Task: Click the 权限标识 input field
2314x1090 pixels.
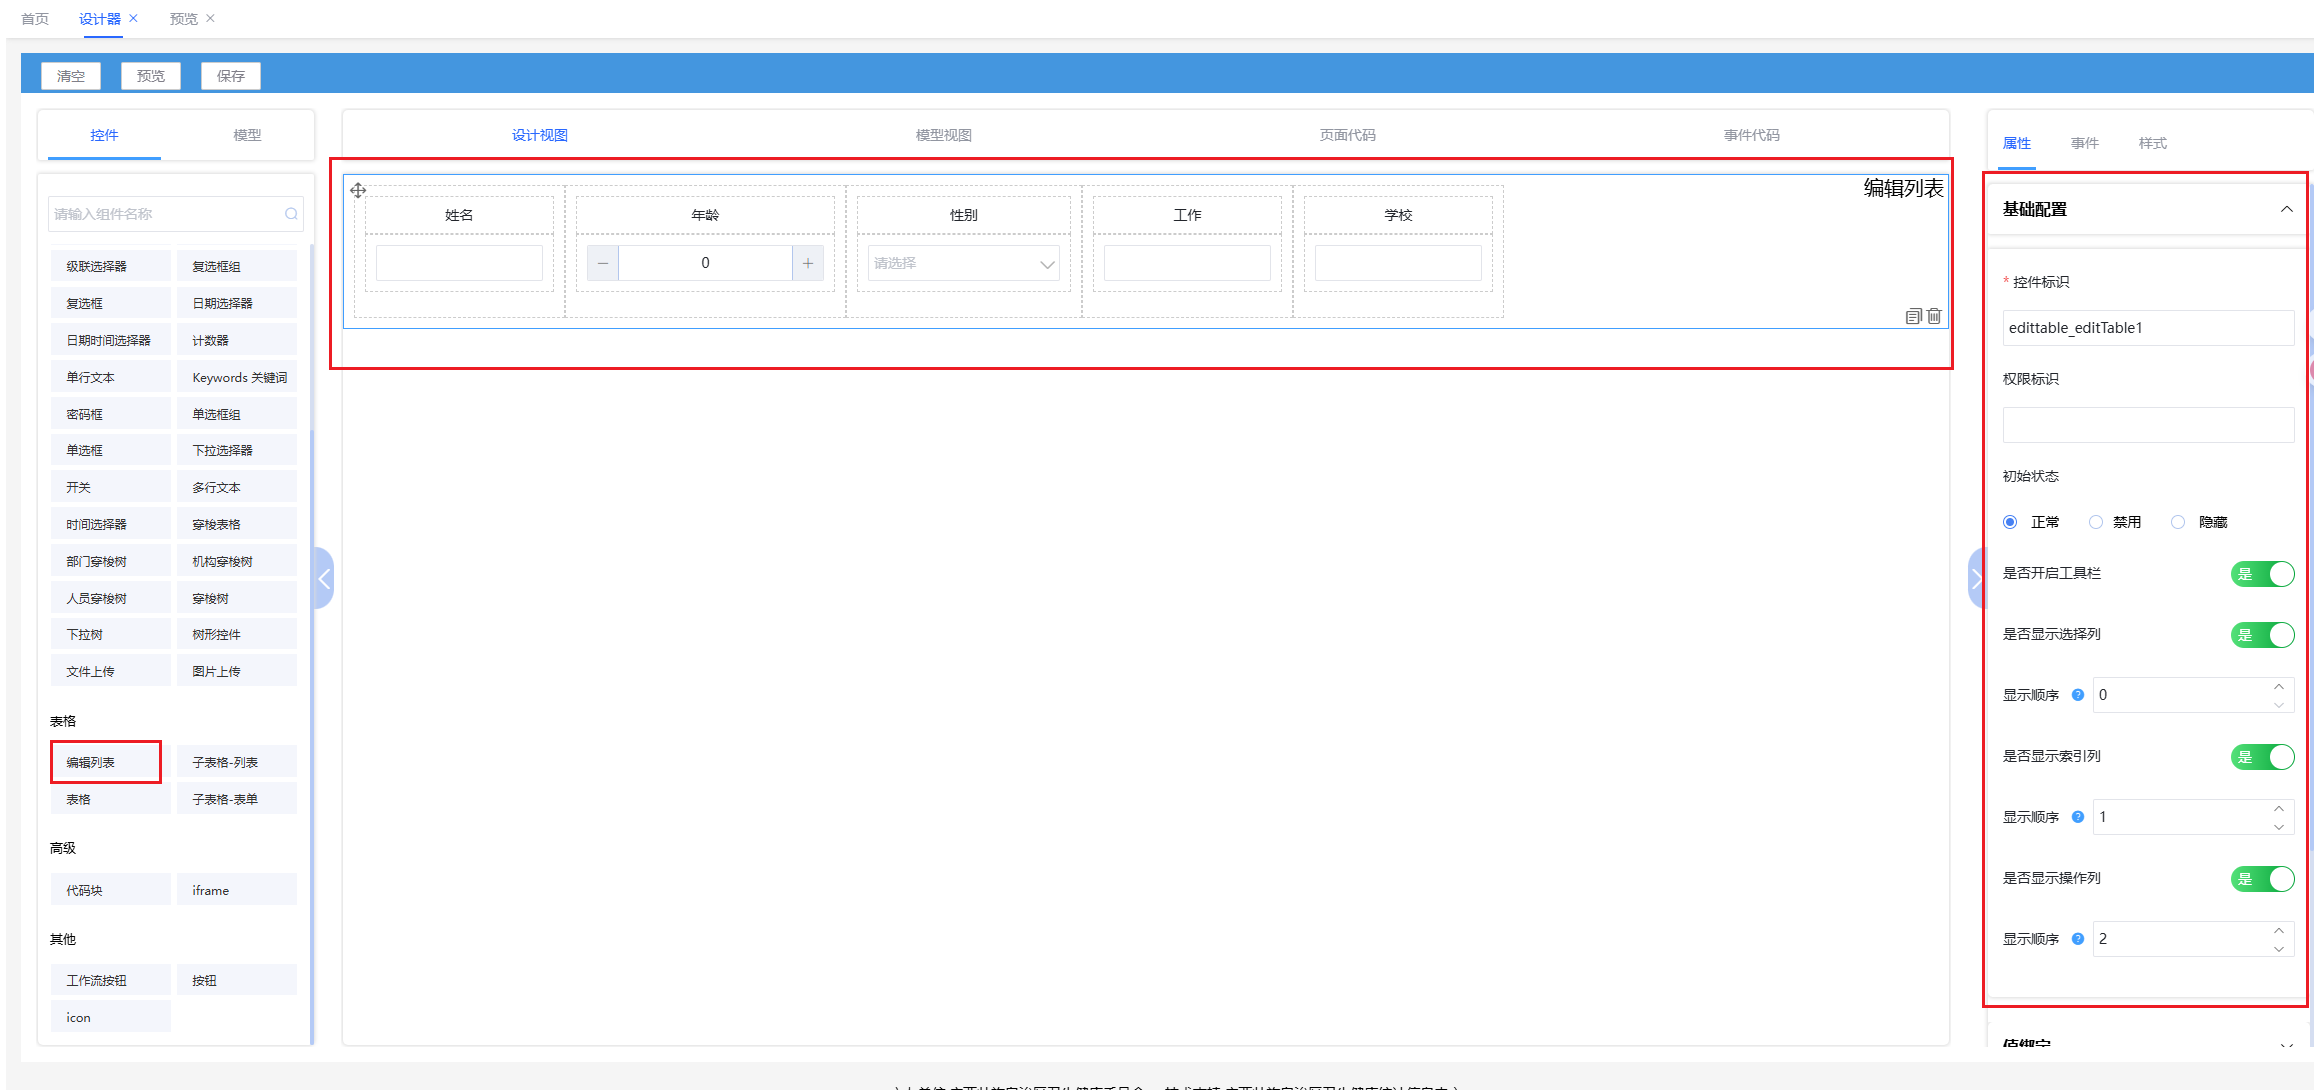Action: coord(2147,425)
